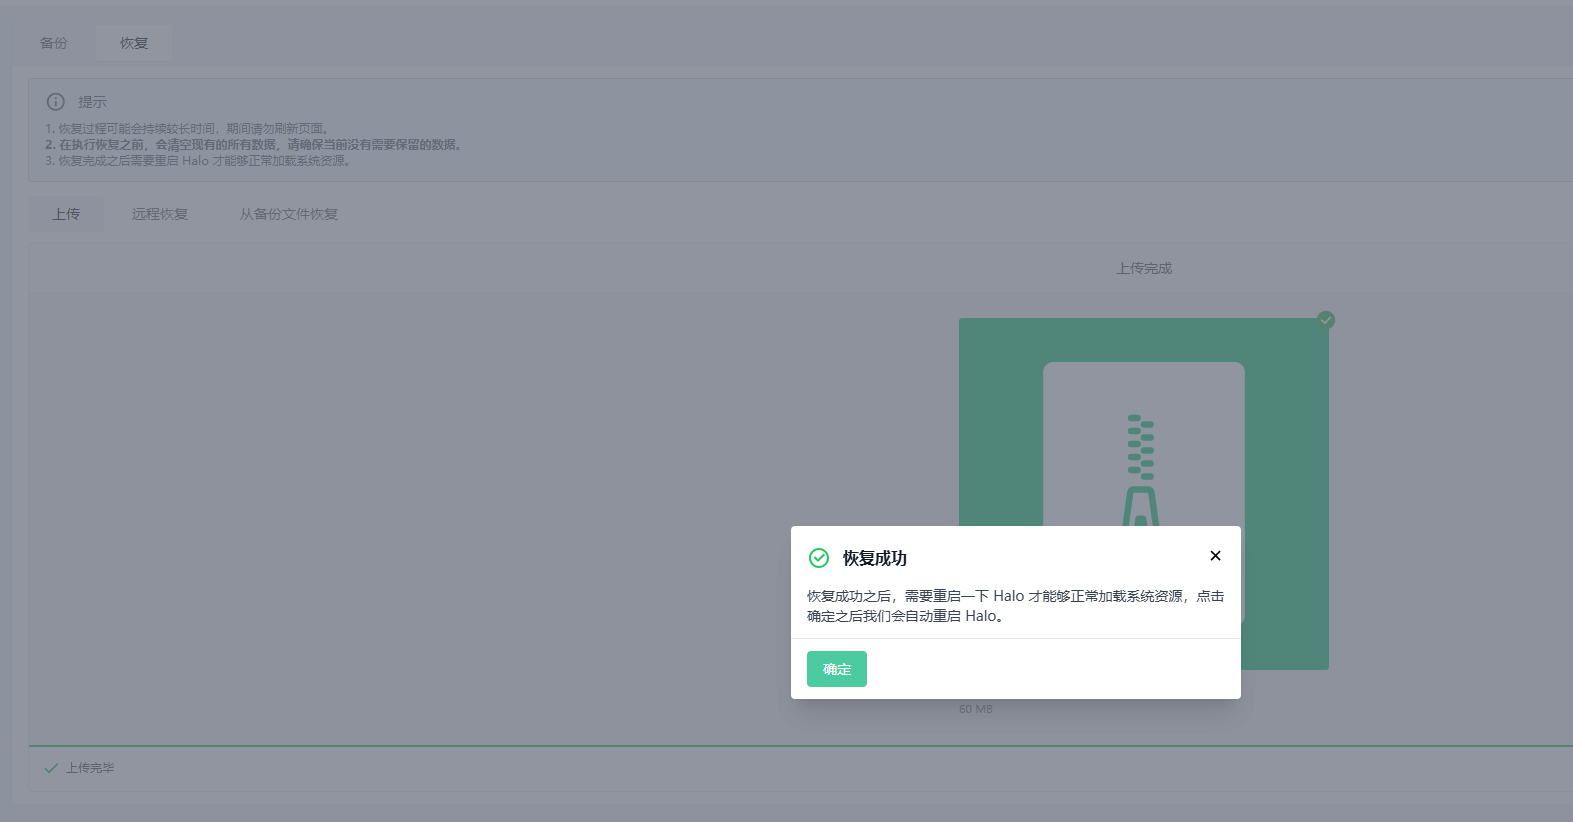Select the 恢复 tab
The image size is (1573, 822).
134,43
